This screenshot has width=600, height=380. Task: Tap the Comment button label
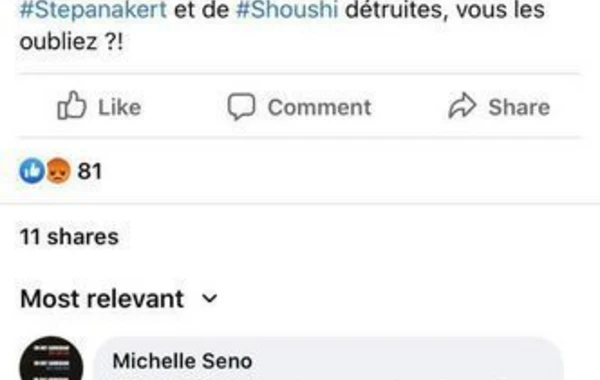(x=320, y=107)
